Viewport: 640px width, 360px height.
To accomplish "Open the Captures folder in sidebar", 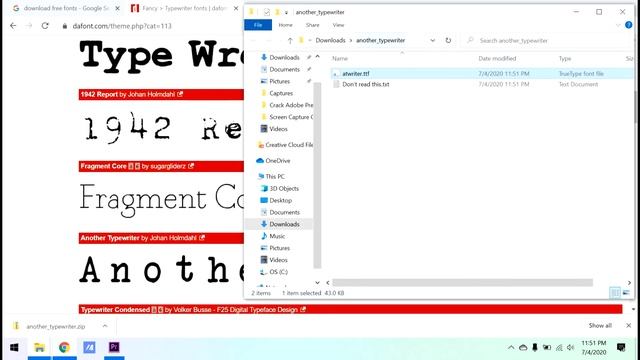I will [x=281, y=93].
